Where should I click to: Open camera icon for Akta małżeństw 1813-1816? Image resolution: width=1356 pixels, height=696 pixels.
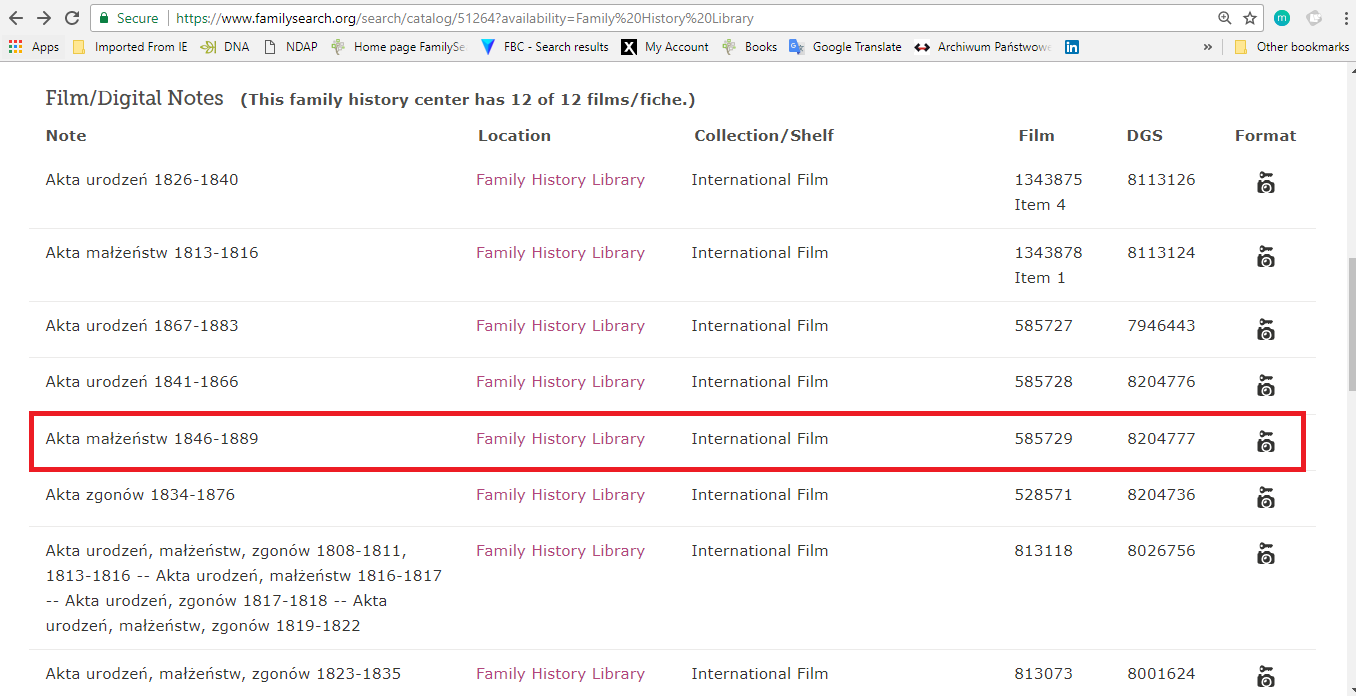(x=1265, y=257)
